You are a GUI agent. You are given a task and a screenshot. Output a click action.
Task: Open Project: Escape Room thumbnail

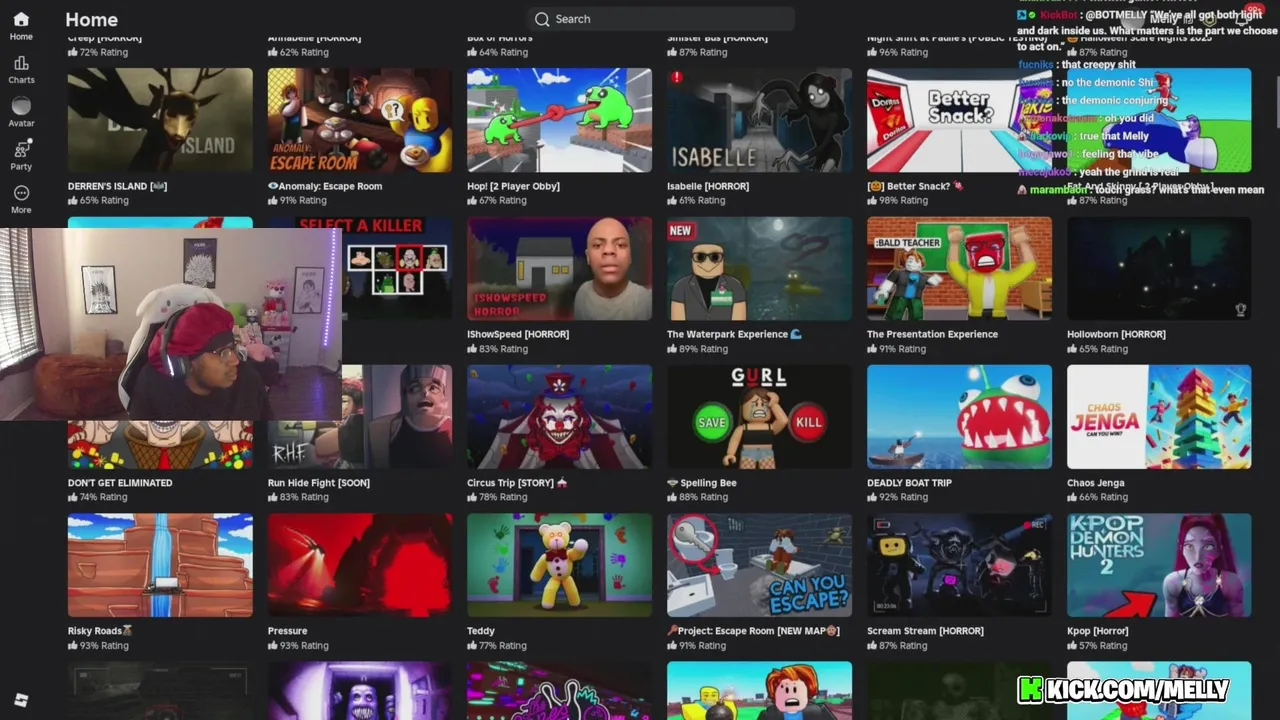(759, 565)
